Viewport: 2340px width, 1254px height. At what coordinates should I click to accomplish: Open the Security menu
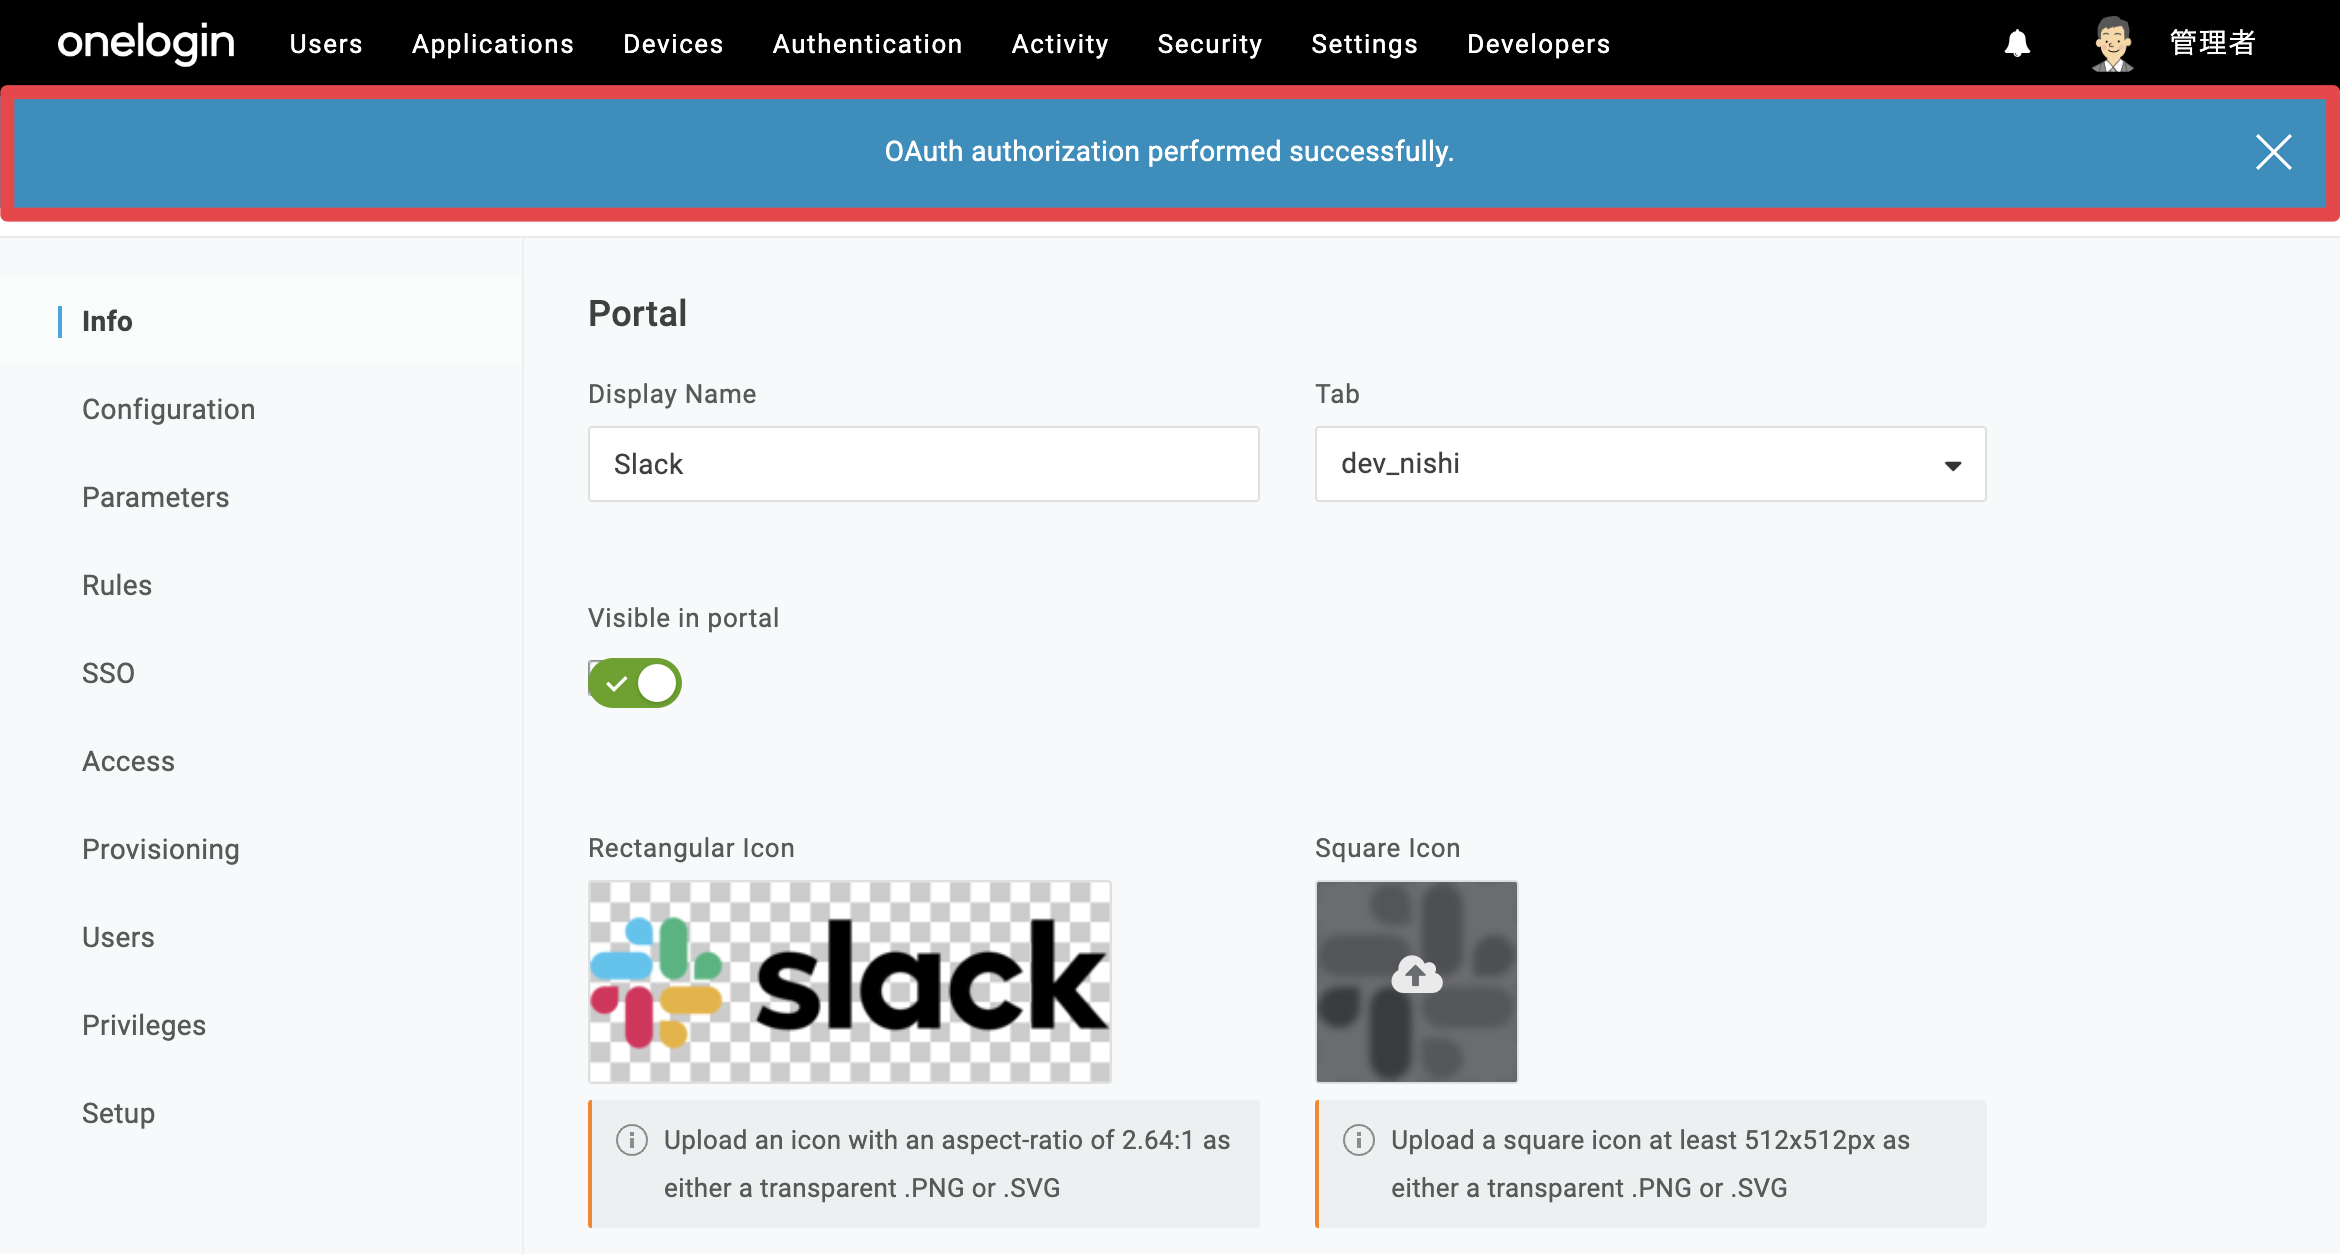click(x=1210, y=44)
